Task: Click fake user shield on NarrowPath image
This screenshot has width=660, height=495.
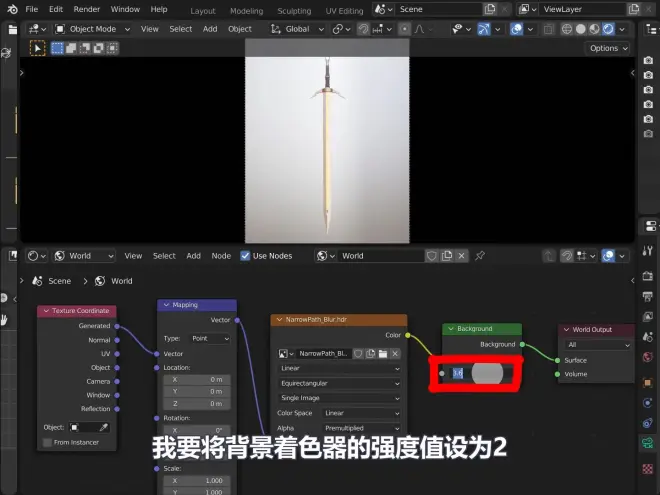Action: pyautogui.click(x=358, y=354)
